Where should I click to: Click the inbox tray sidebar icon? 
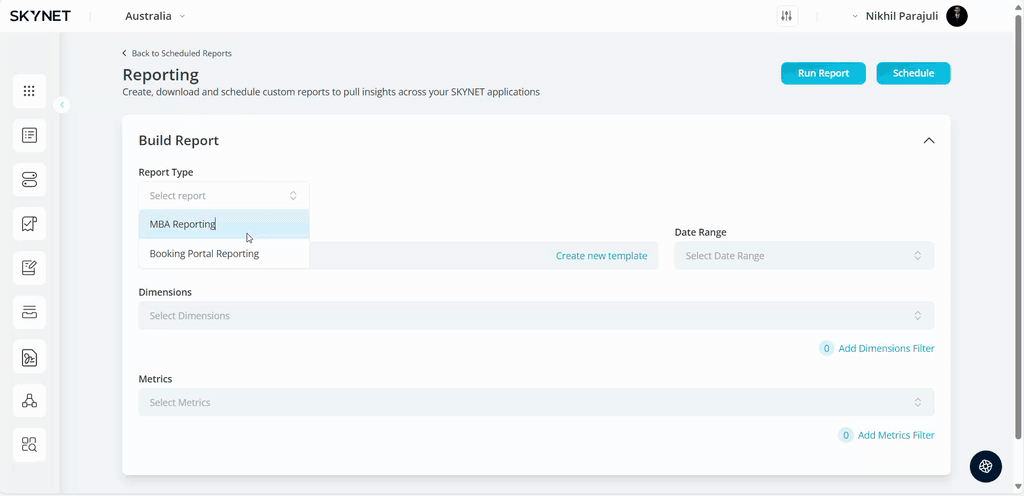pyautogui.click(x=29, y=313)
